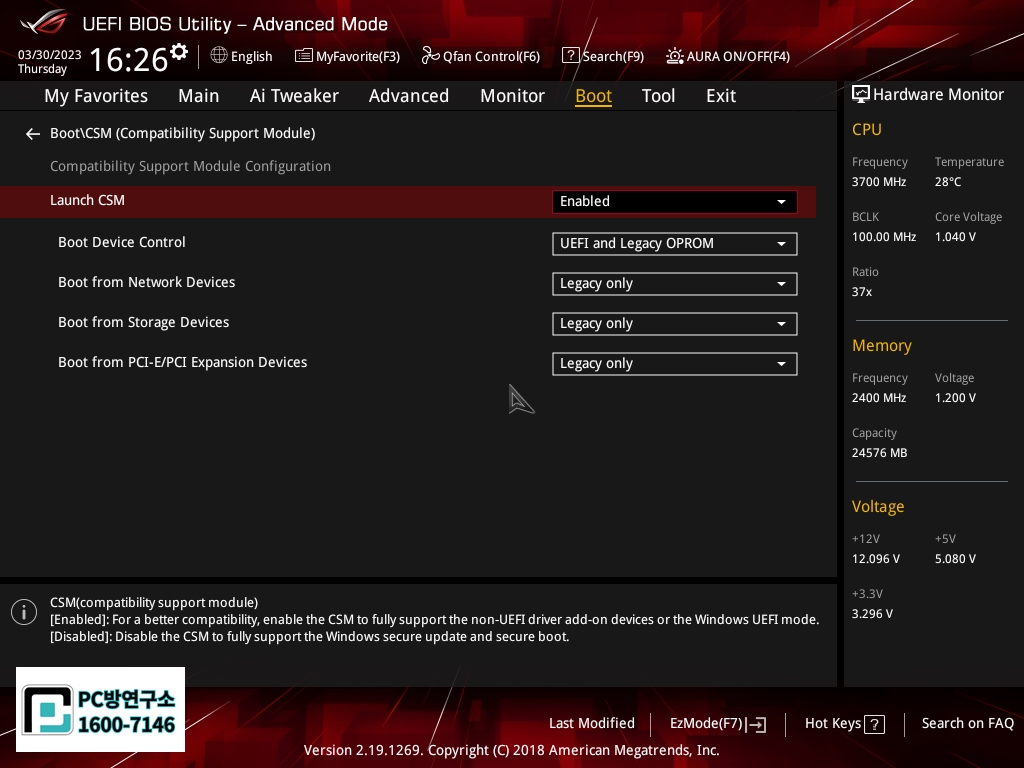1024x768 pixels.
Task: Open the Boot from Network Devices dropdown
Action: tap(675, 284)
